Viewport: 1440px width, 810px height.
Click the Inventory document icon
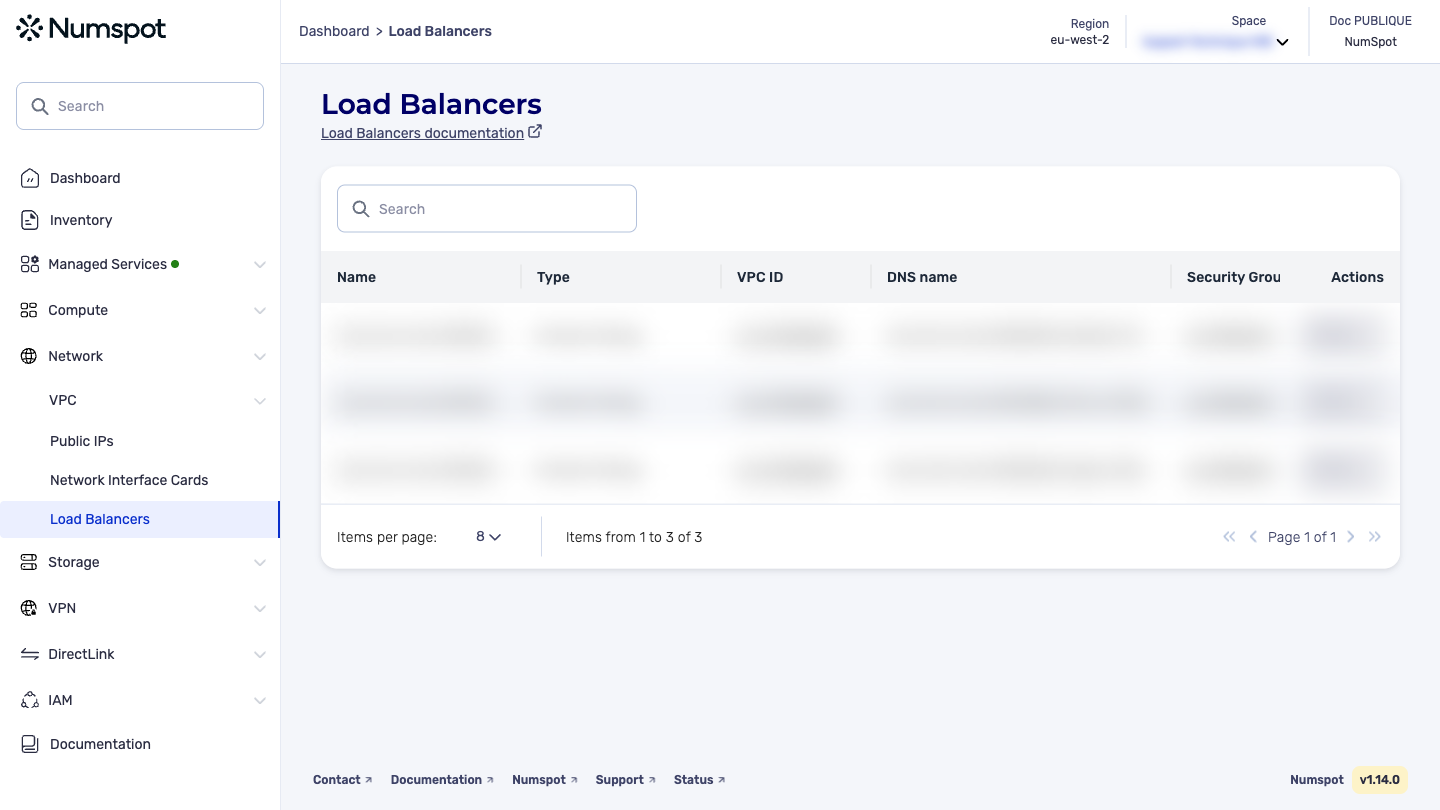pyautogui.click(x=30, y=220)
